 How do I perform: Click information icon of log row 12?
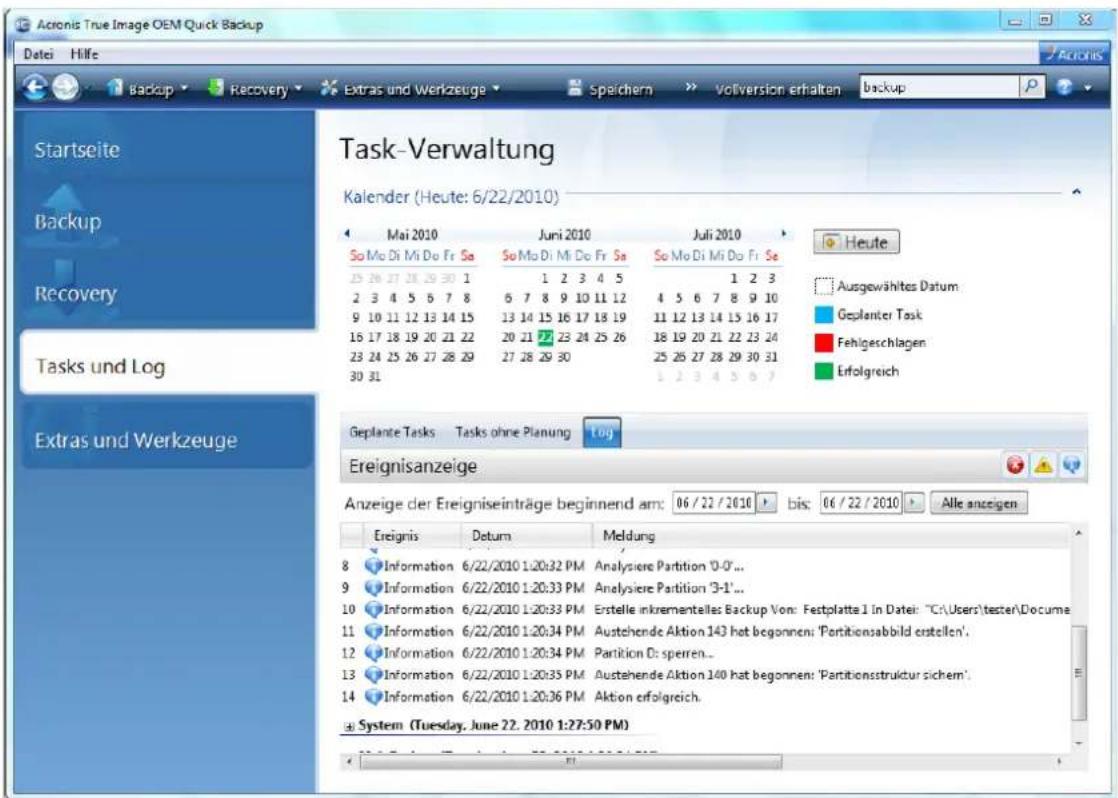coord(374,653)
